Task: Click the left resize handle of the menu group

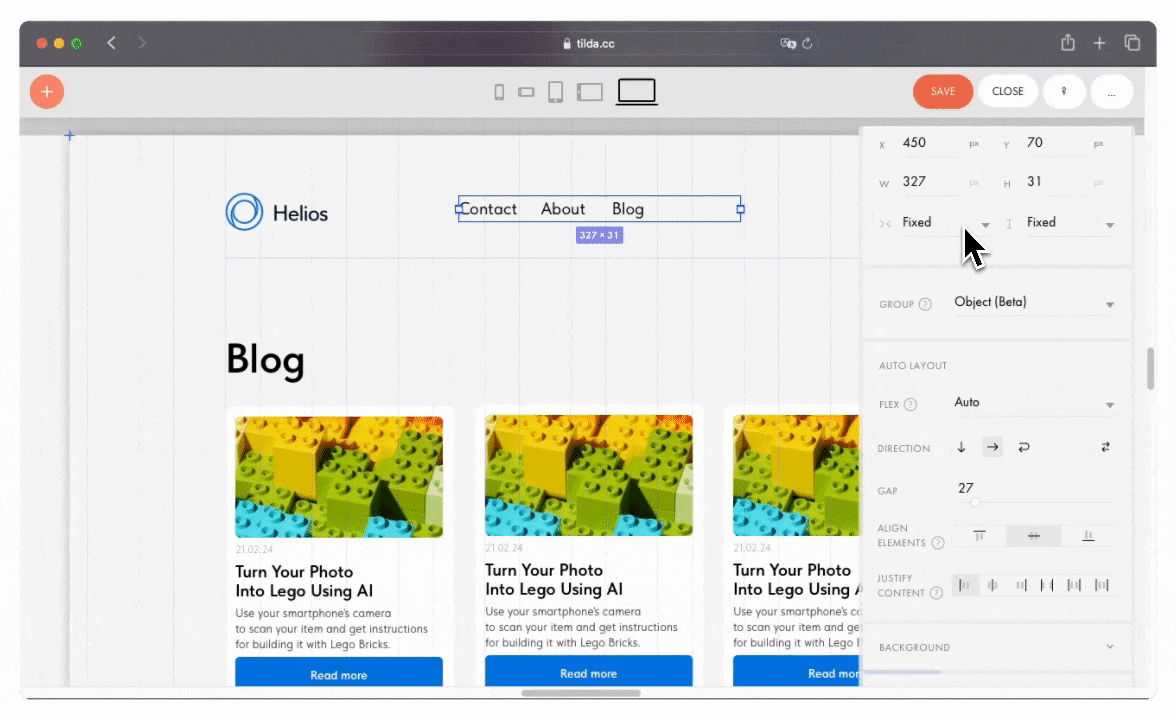Action: point(459,209)
